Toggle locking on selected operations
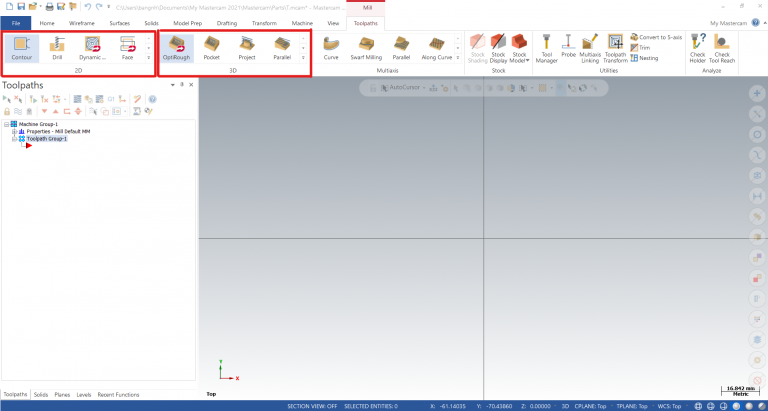768x411 pixels. (x=7, y=111)
